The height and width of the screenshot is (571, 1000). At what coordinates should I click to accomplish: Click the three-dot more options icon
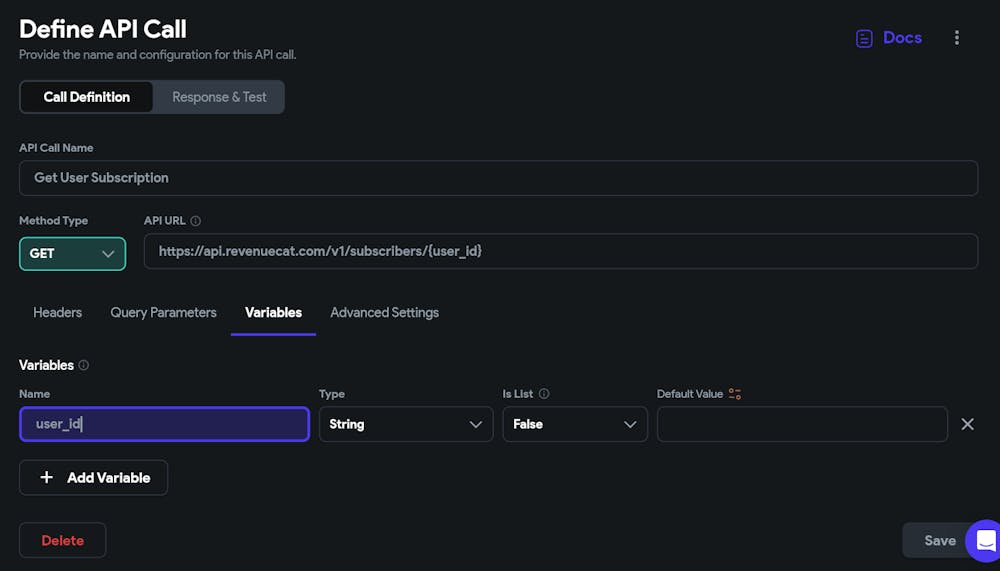957,38
